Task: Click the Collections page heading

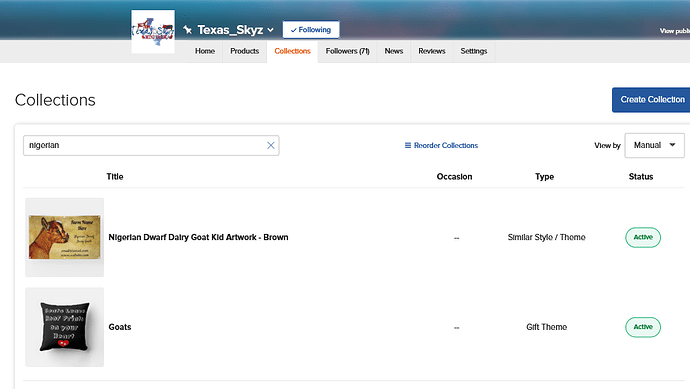Action: click(55, 100)
